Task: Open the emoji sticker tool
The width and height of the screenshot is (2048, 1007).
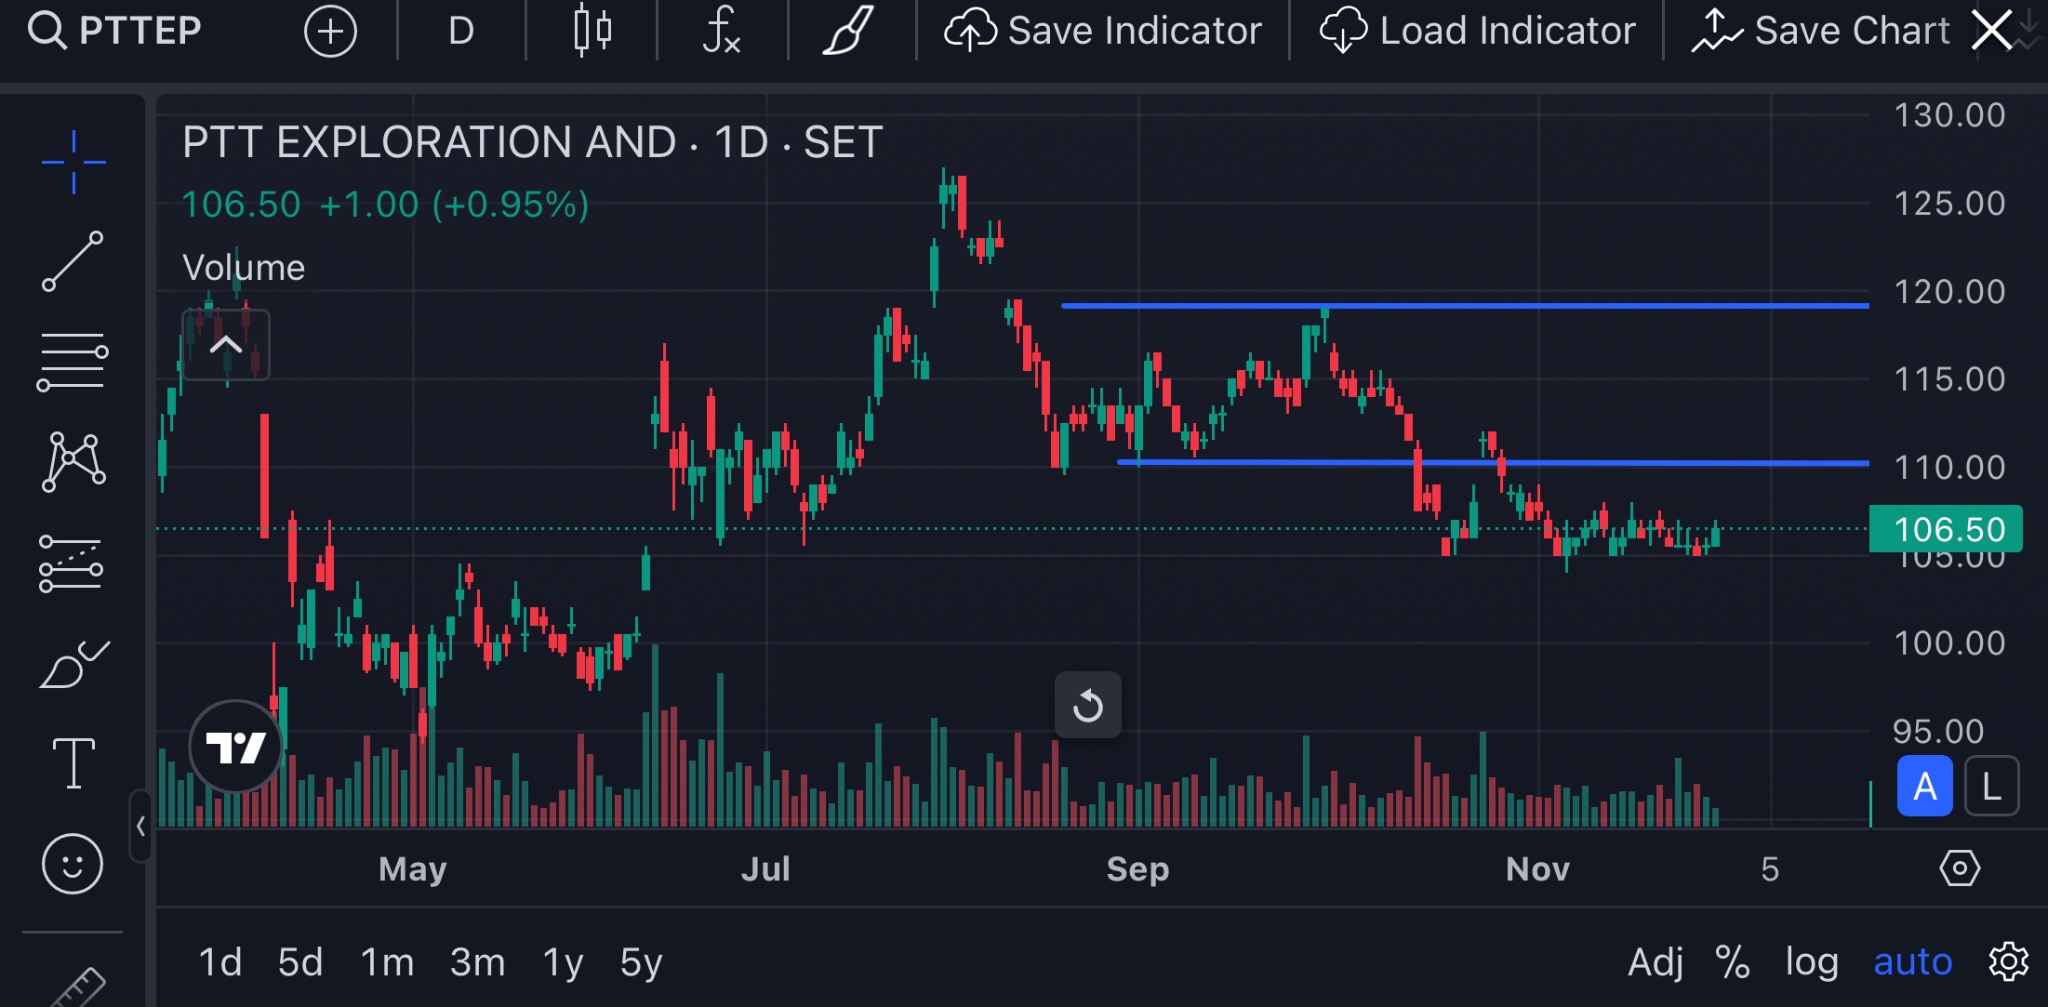Action: point(72,863)
